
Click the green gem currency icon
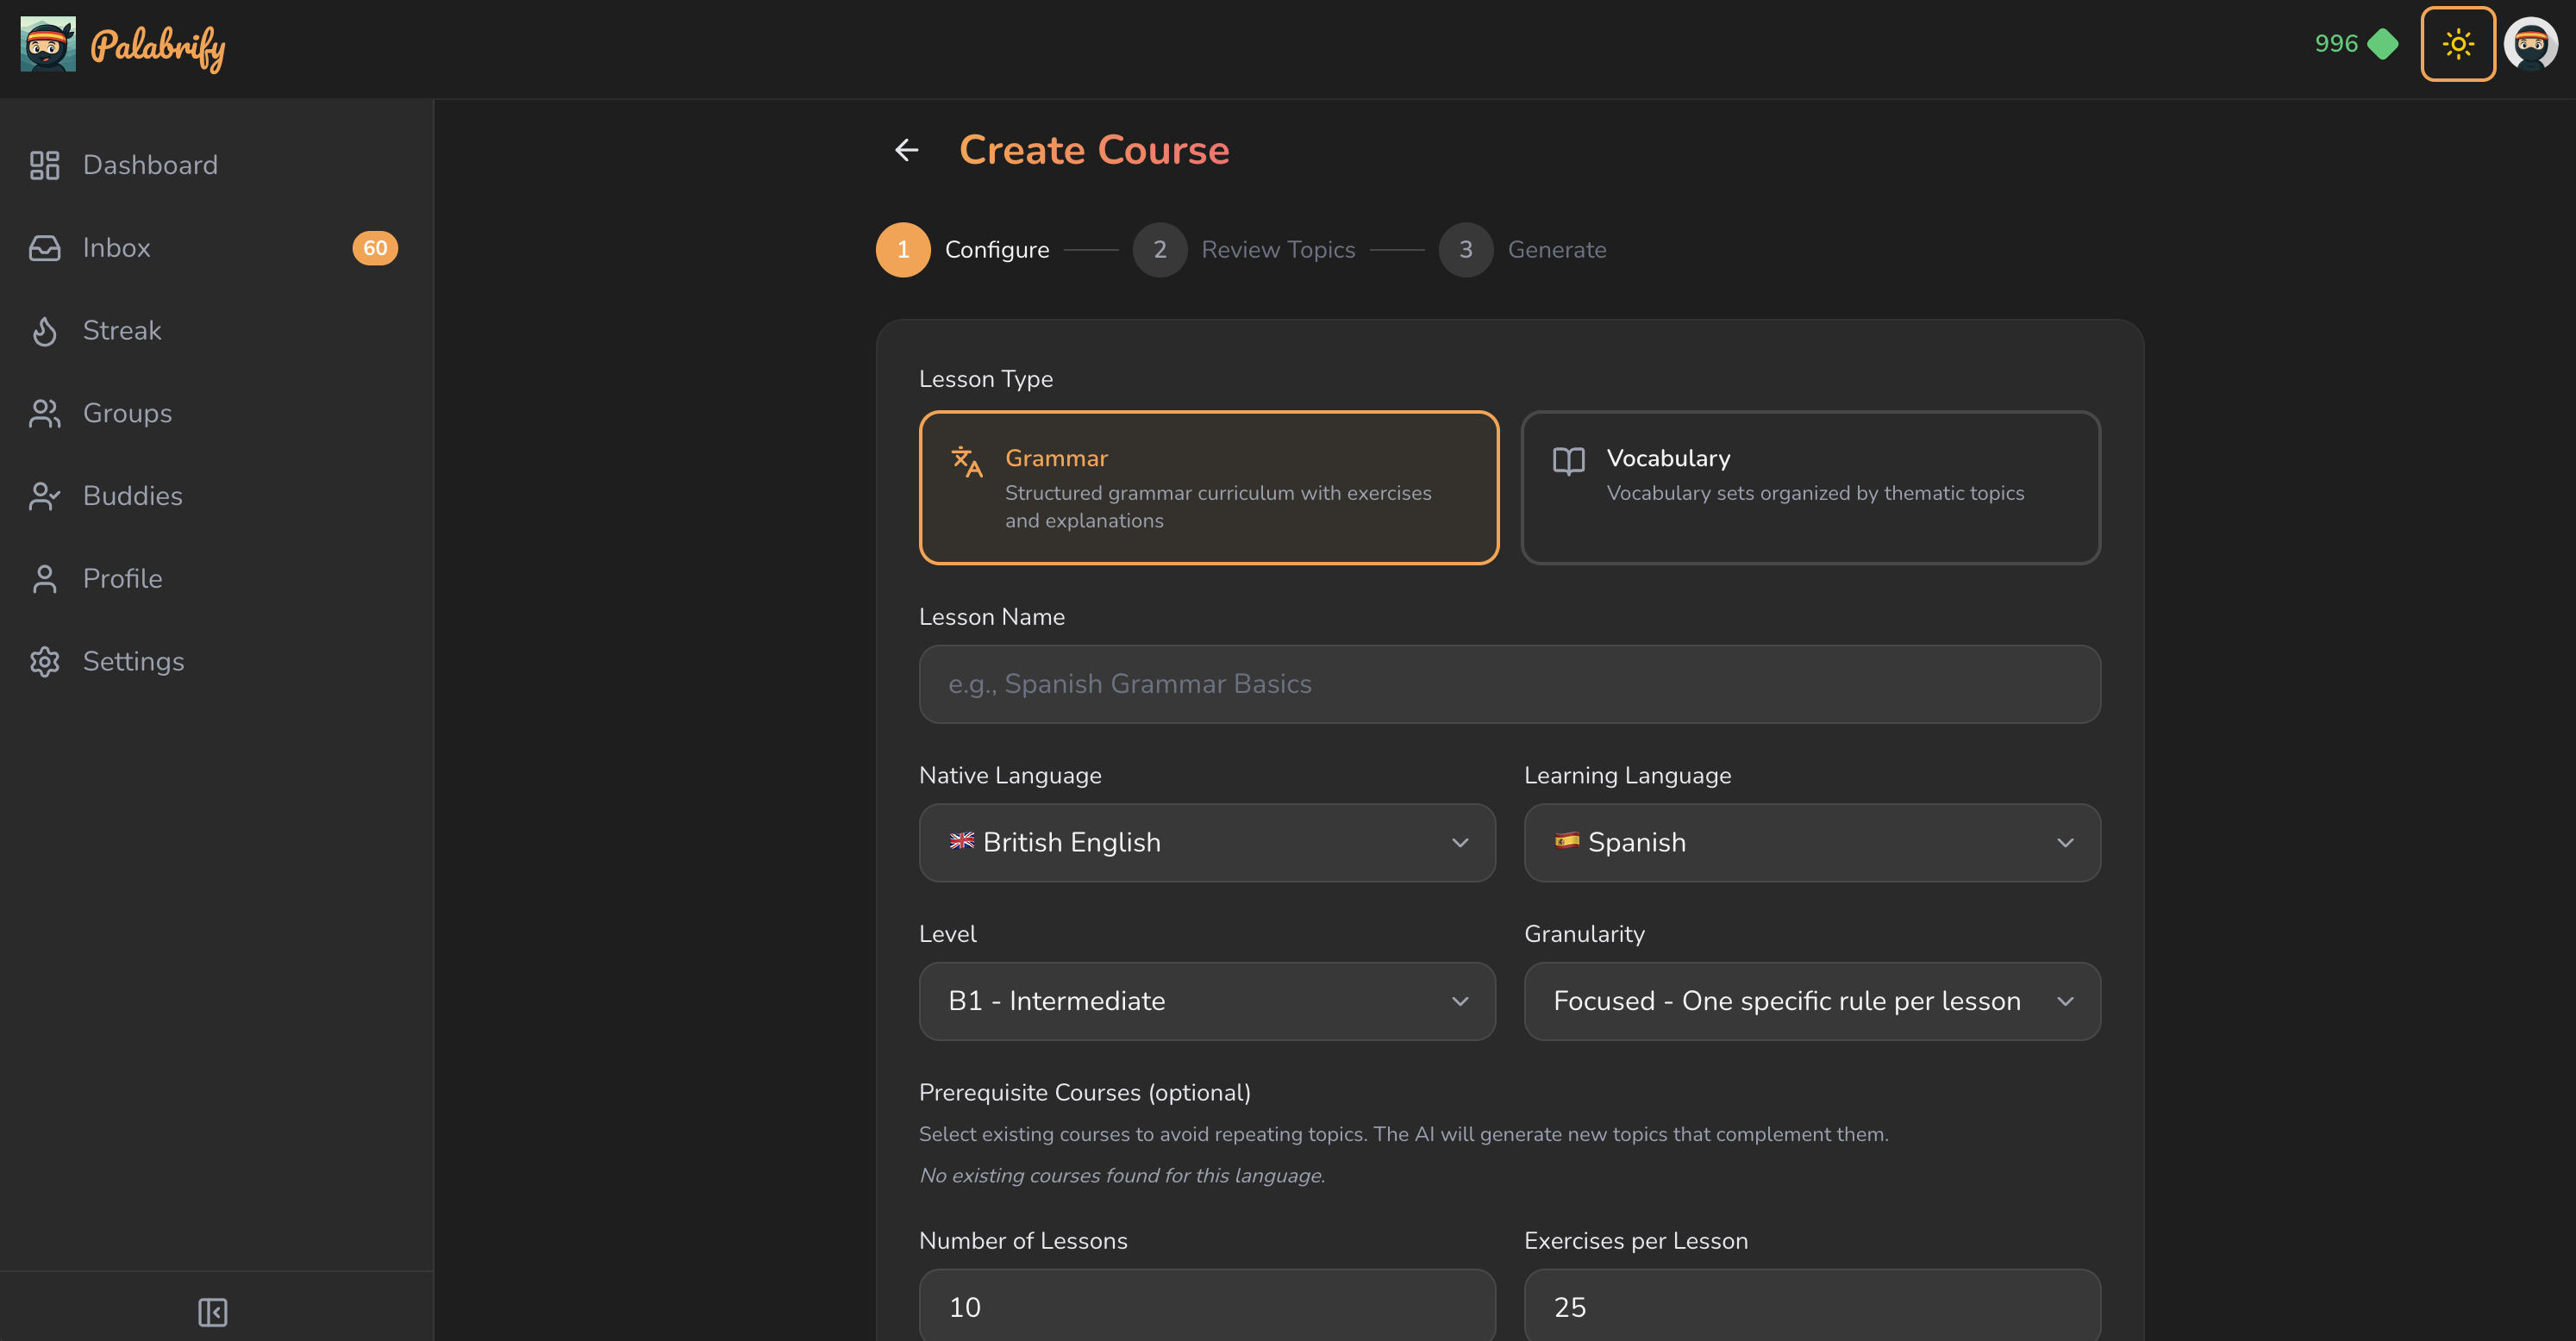point(2384,44)
